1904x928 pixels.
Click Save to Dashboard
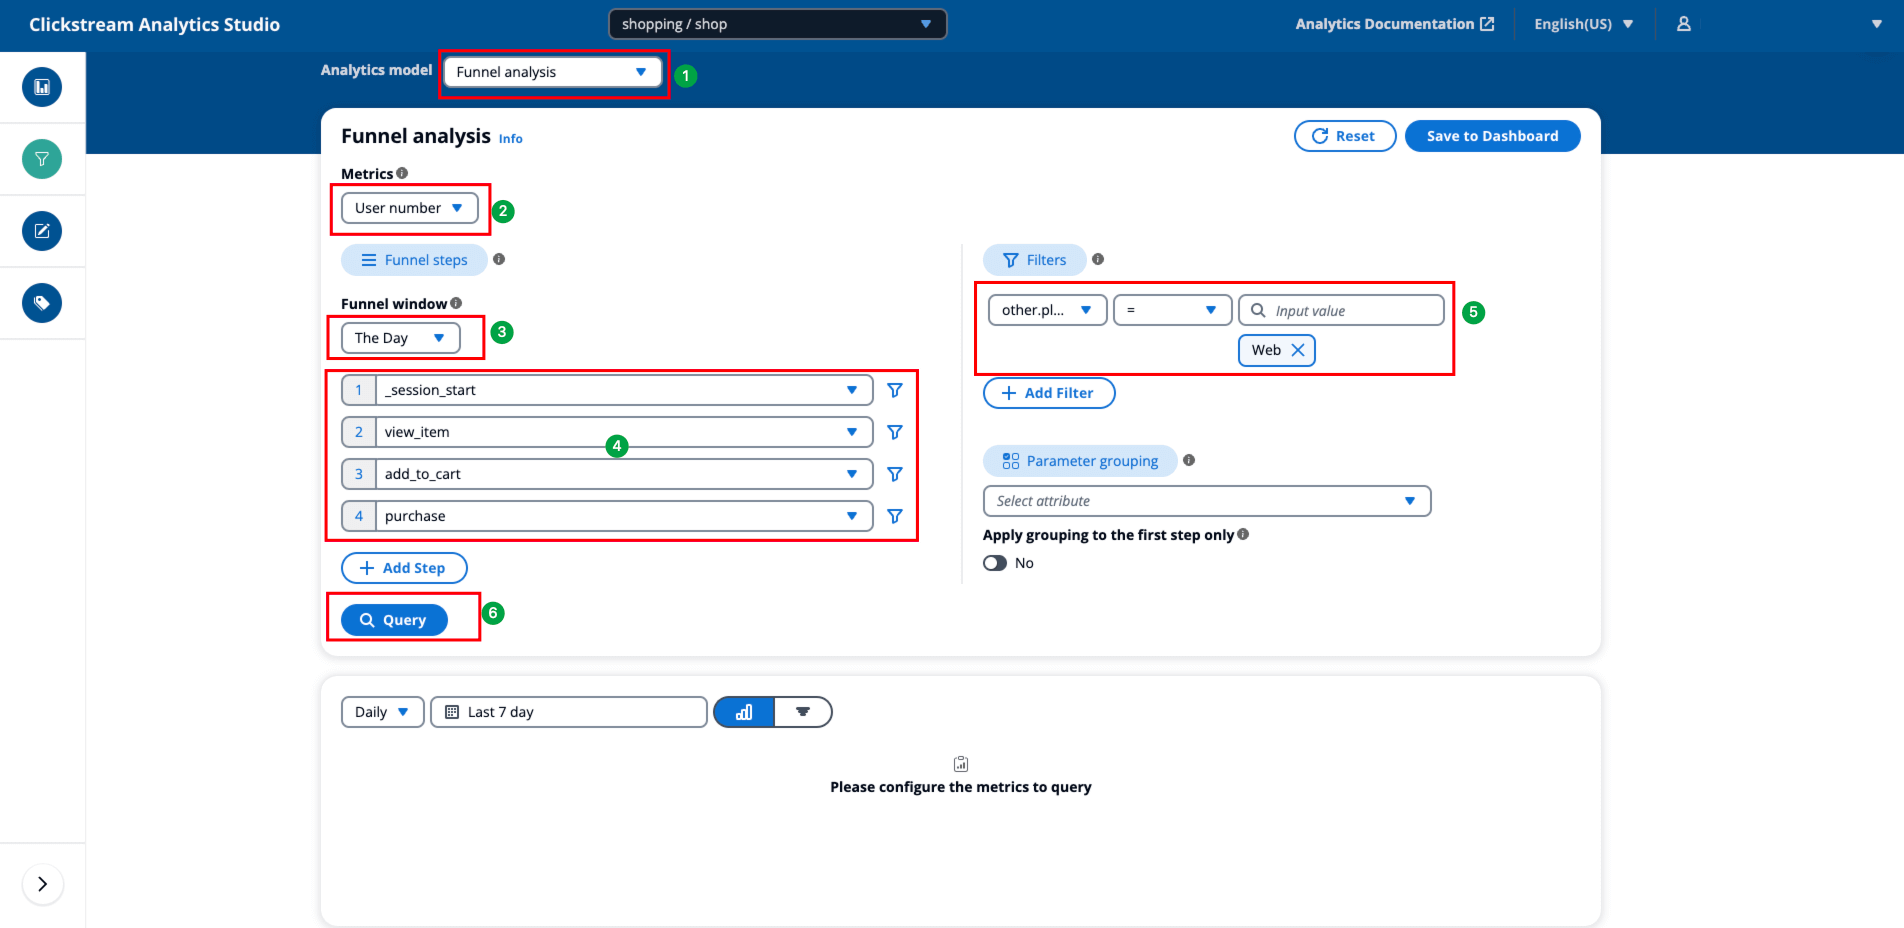(x=1492, y=136)
